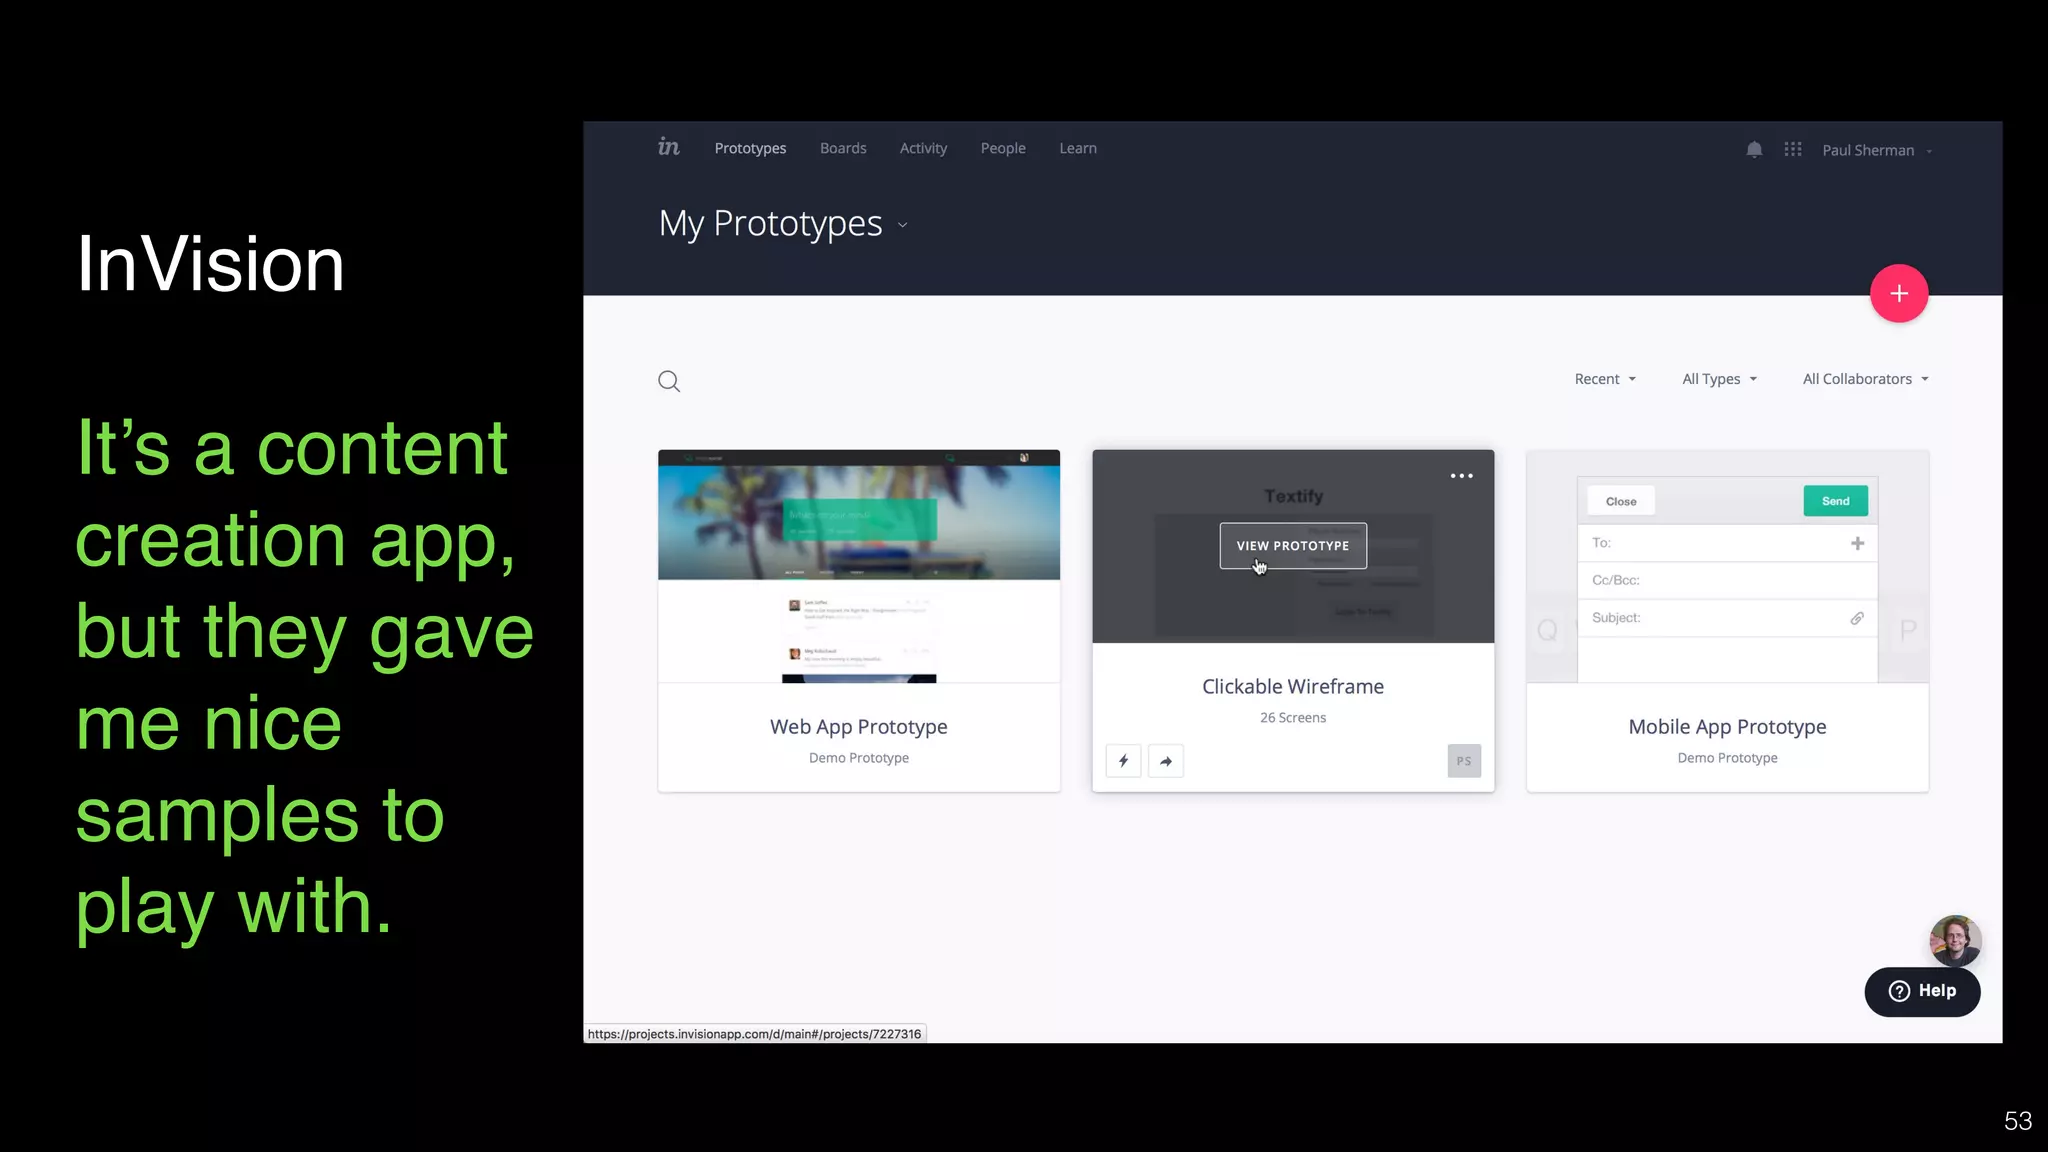Switch to the Boards tab

[x=843, y=148]
